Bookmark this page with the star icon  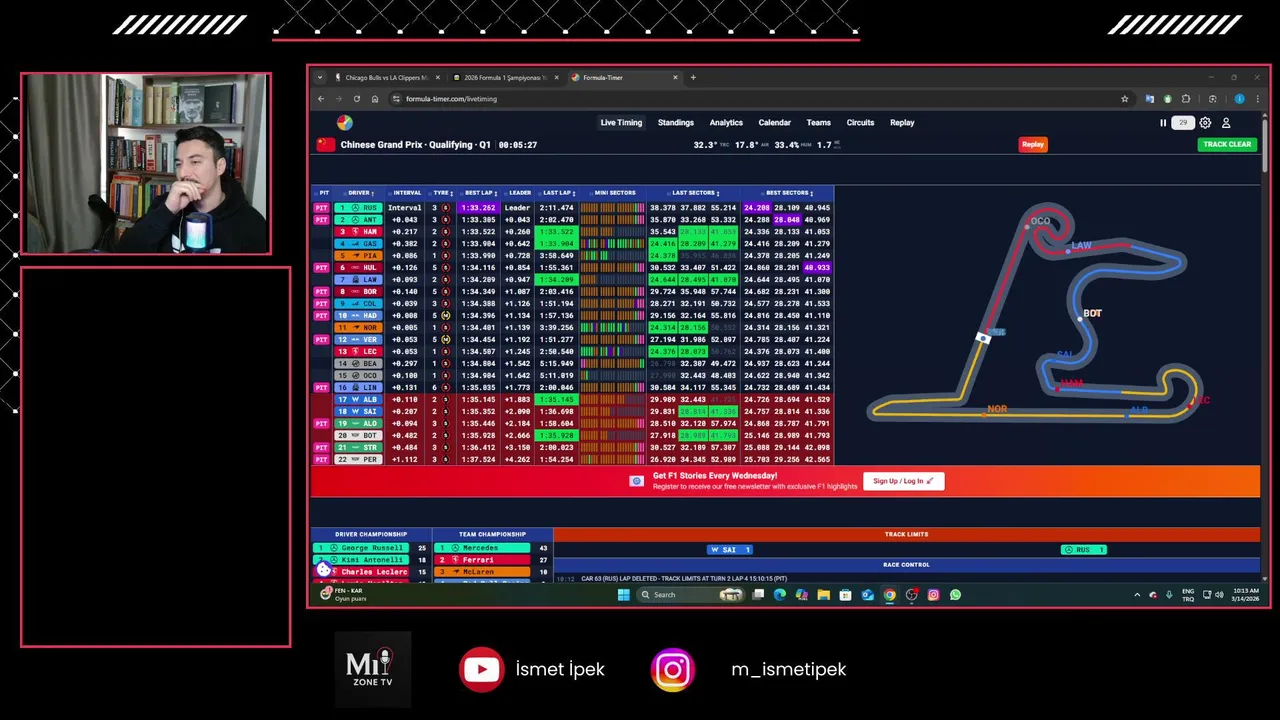[1125, 99]
